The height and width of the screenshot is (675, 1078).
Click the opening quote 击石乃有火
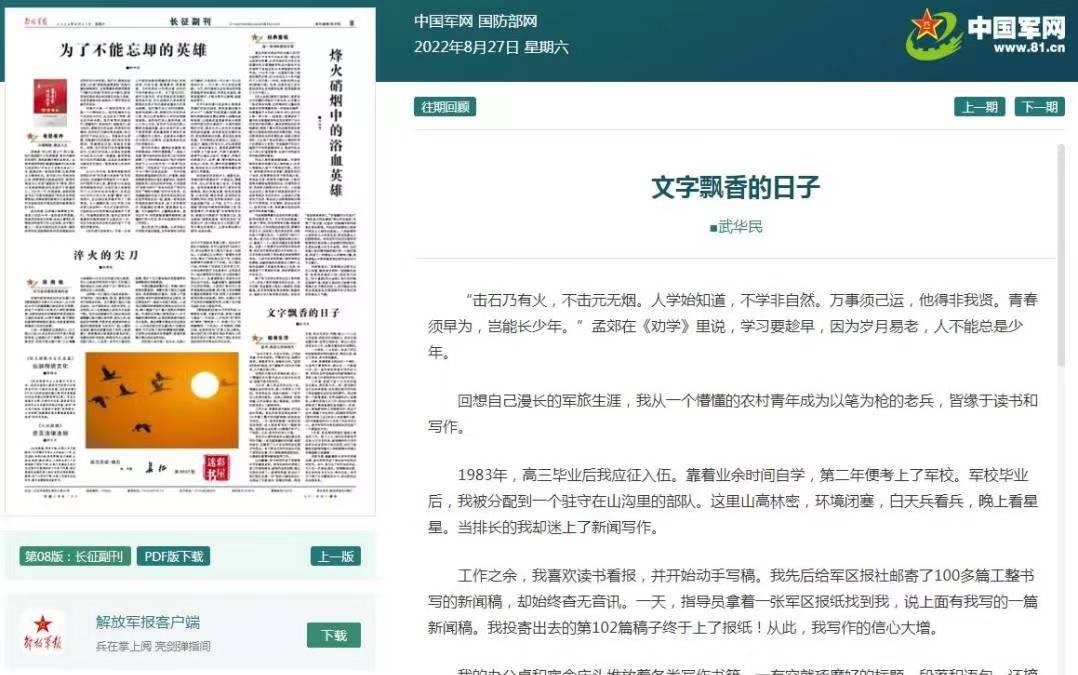(x=510, y=300)
